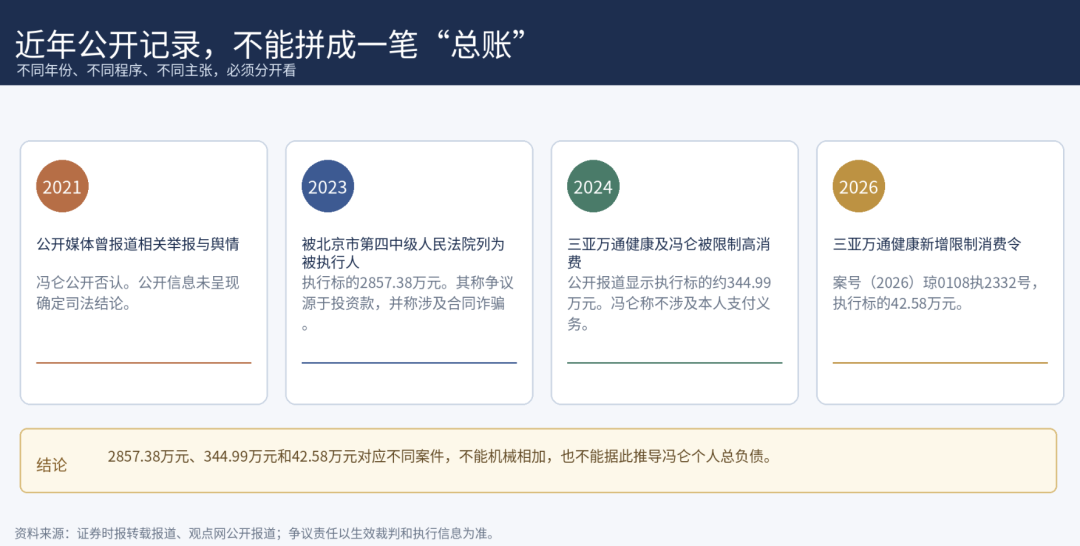Select the heading 公开媒体曾报道相关举报与舆情
The image size is (1080, 546).
click(138, 244)
